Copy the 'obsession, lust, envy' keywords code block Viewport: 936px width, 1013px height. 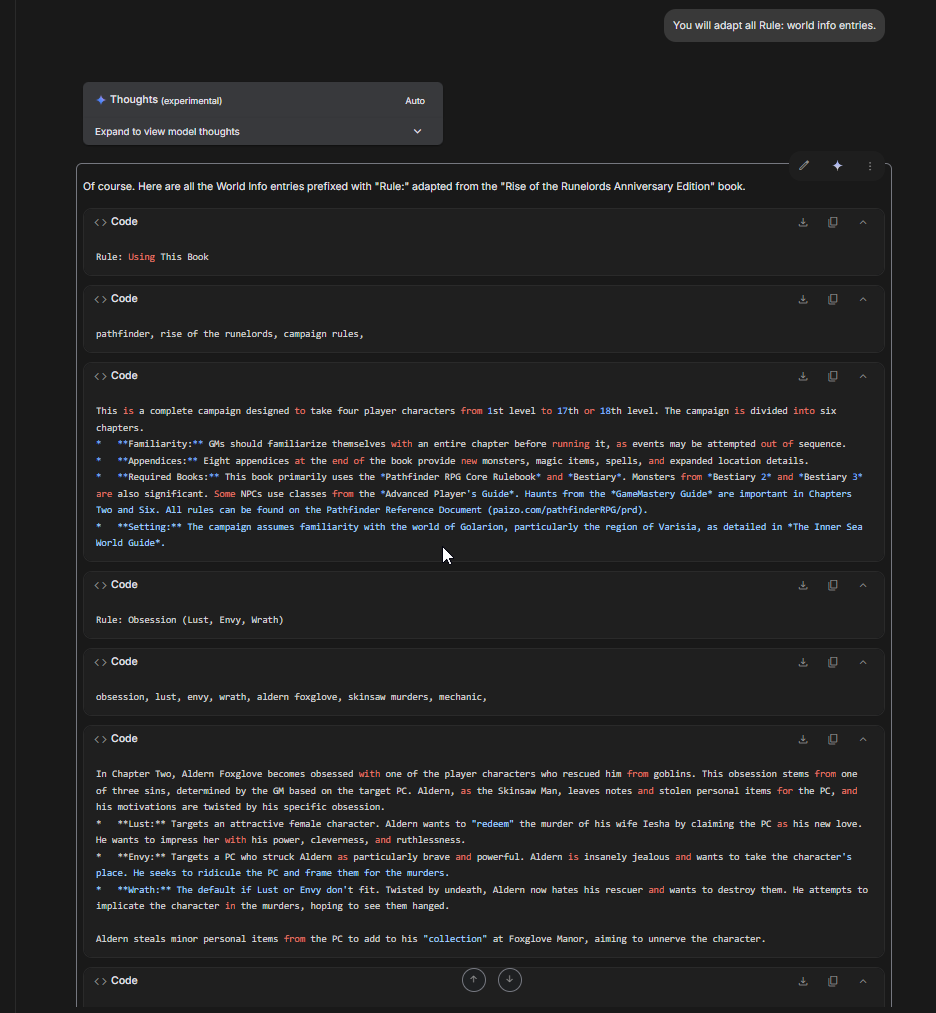click(x=833, y=662)
